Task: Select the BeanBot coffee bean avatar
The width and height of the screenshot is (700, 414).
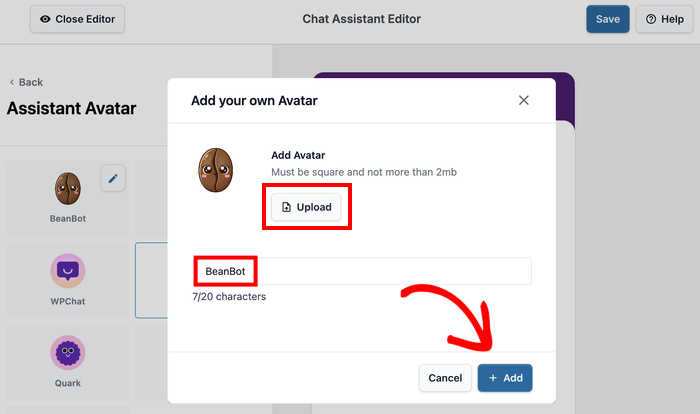Action: (x=67, y=186)
